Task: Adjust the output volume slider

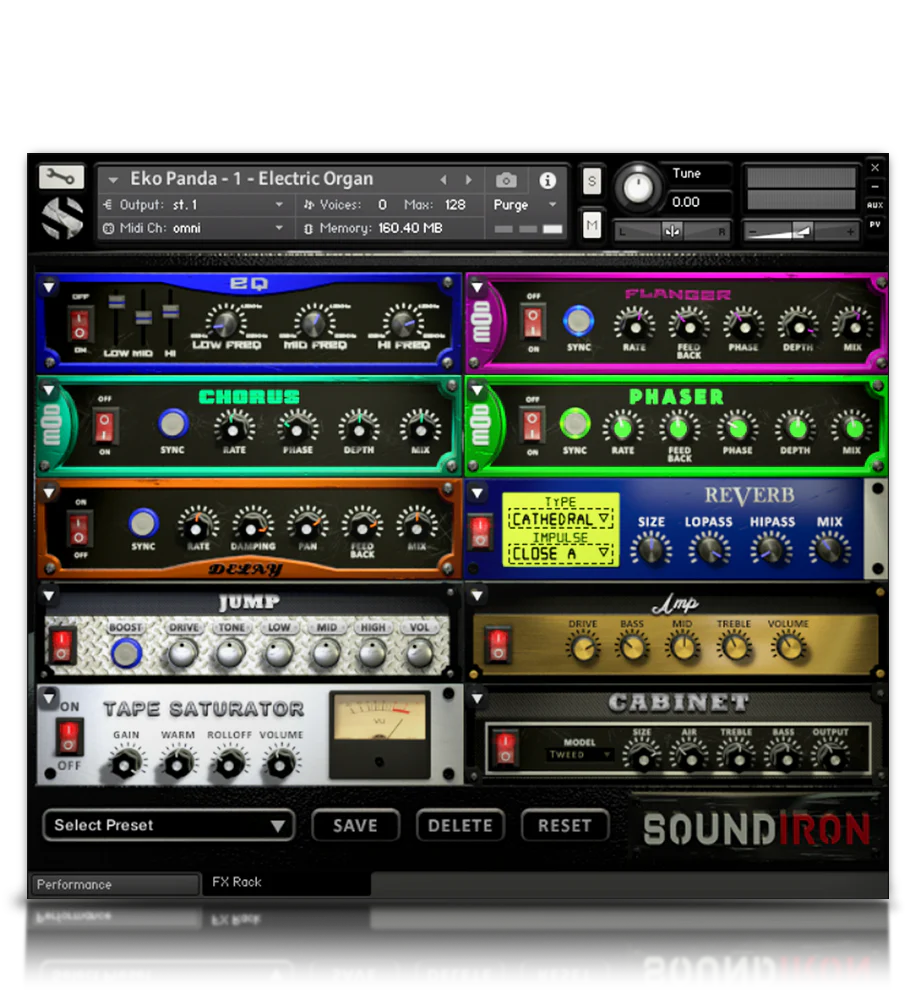Action: click(802, 231)
